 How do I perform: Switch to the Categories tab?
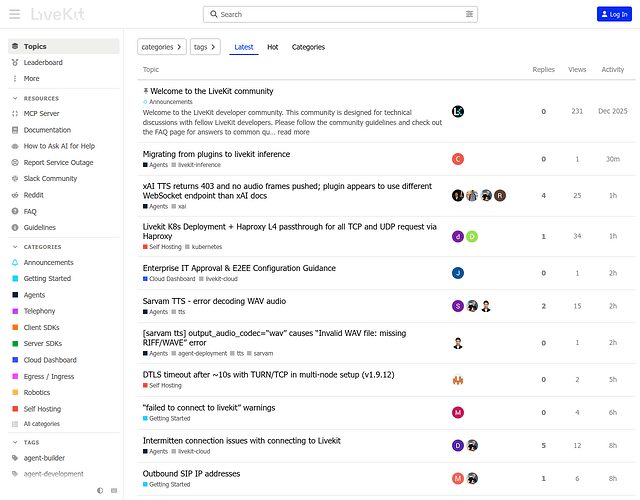point(308,47)
